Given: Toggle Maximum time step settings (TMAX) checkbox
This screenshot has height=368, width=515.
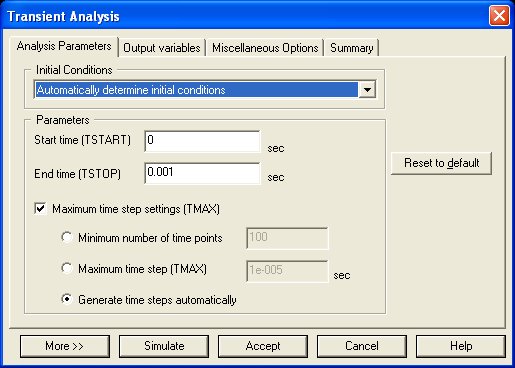Looking at the screenshot, I should pos(40,209).
